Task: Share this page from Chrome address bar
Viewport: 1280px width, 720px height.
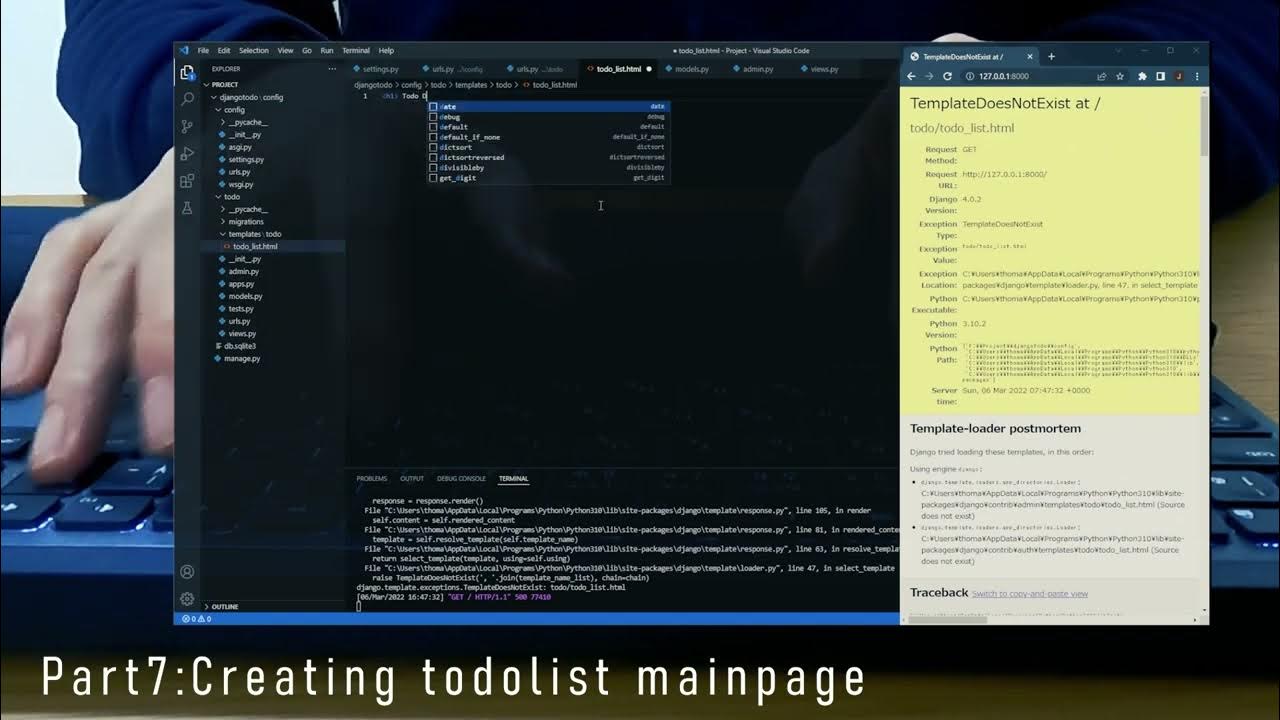Action: coord(1101,76)
